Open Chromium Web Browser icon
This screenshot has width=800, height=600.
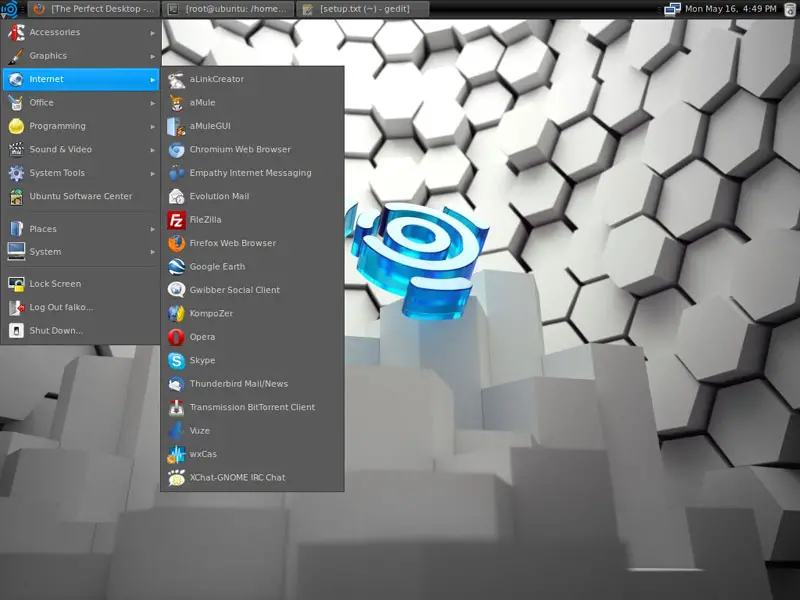click(x=177, y=149)
